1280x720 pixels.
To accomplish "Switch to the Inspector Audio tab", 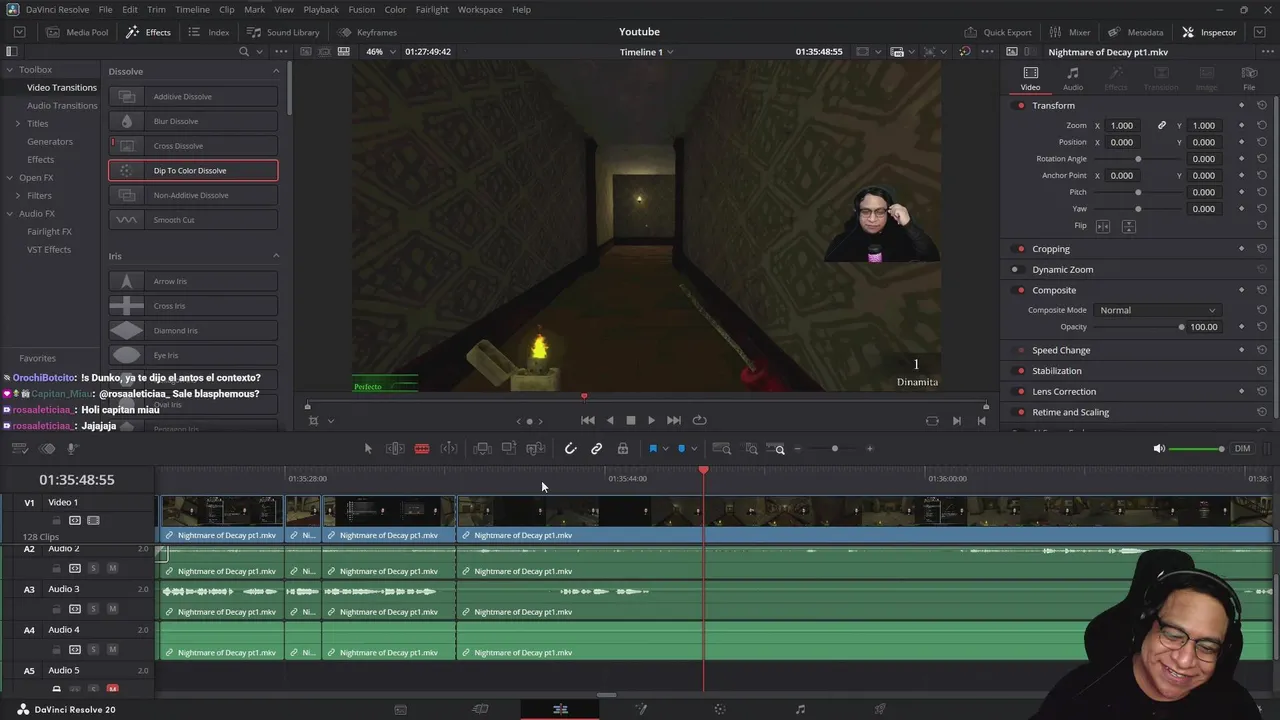I will click(x=1072, y=78).
